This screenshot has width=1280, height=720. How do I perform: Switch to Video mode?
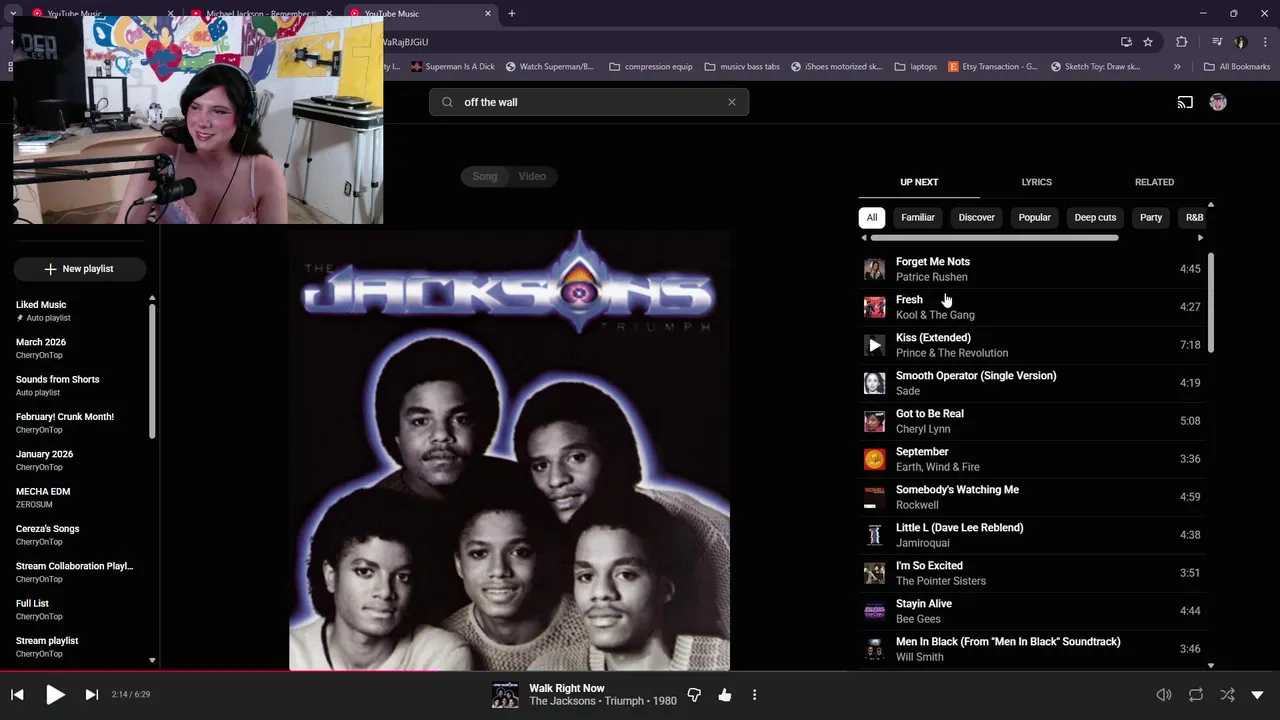pos(532,176)
